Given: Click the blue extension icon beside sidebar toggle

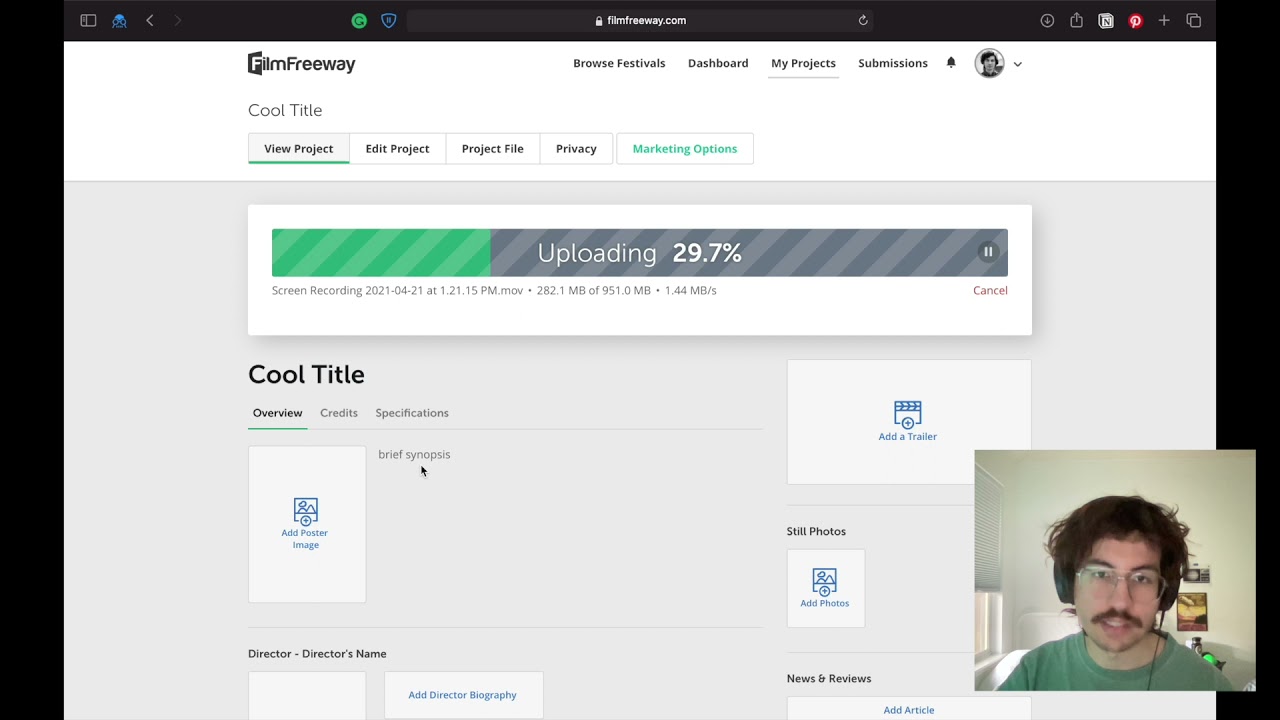Looking at the screenshot, I should coord(119,20).
